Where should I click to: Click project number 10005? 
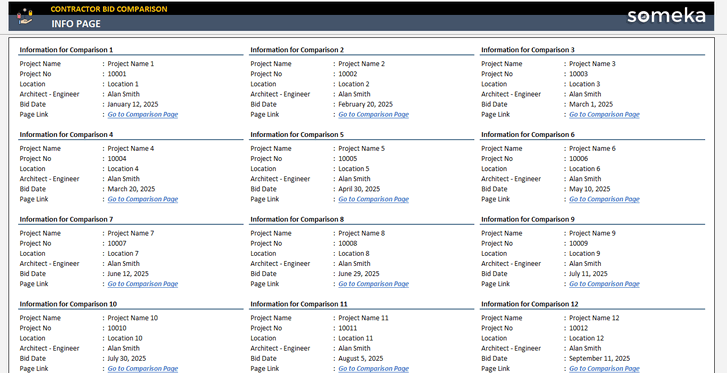tap(348, 159)
